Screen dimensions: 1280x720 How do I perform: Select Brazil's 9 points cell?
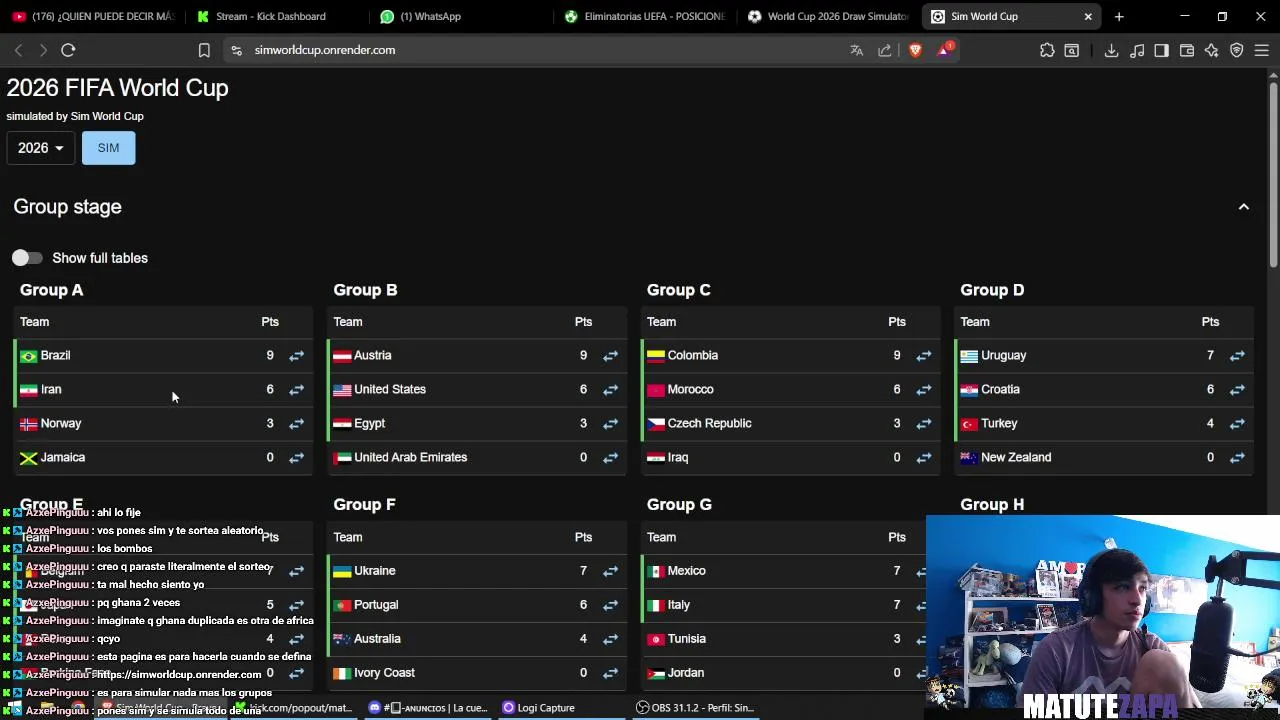269,356
